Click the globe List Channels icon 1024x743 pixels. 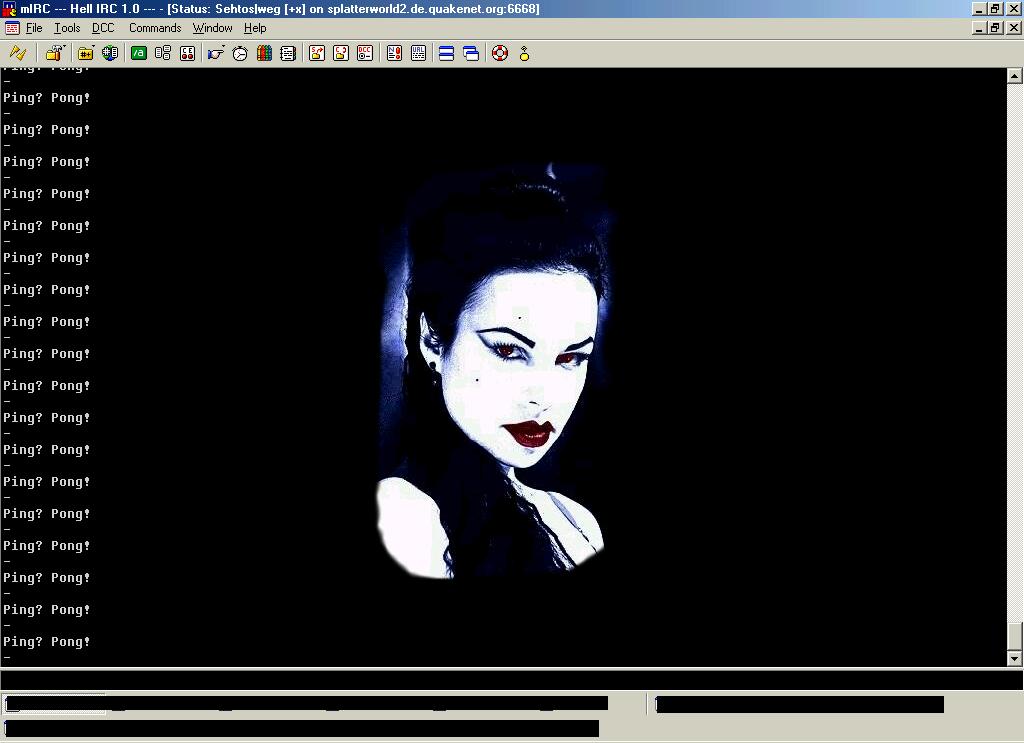pyautogui.click(x=110, y=53)
